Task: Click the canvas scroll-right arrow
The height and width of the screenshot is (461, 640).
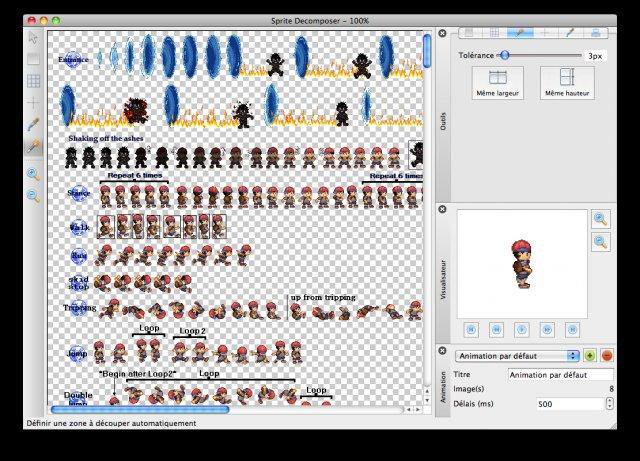Action: click(x=418, y=409)
